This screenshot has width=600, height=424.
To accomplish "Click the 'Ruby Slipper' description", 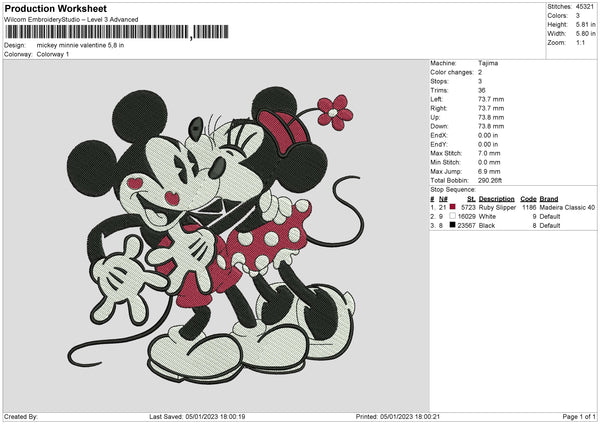I will click(x=497, y=207).
